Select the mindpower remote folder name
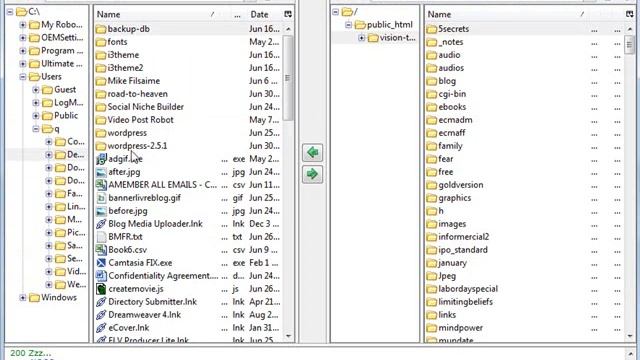 tap(460, 328)
